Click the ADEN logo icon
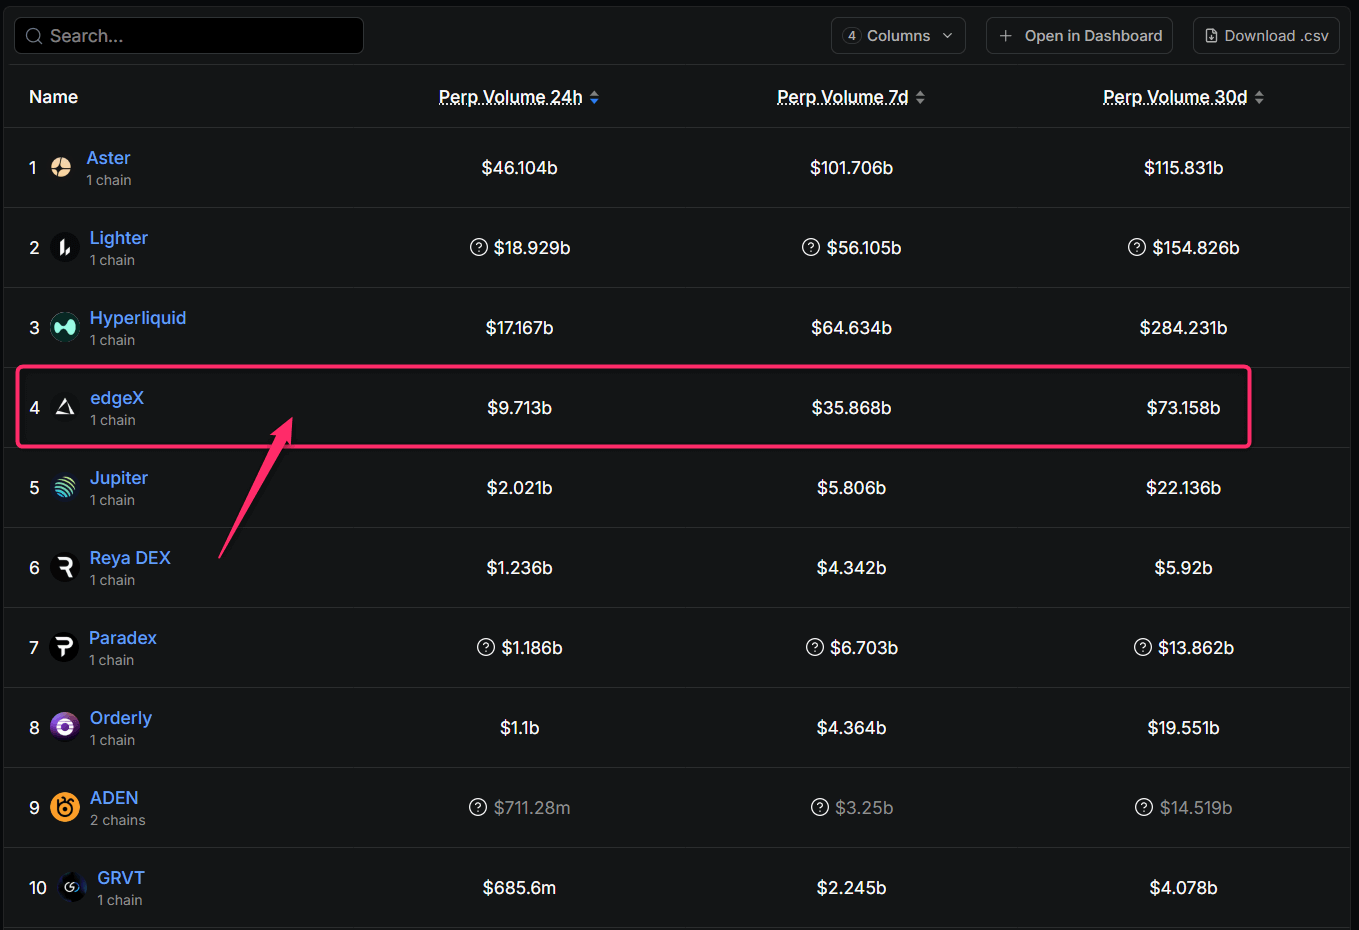This screenshot has width=1359, height=930. pyautogui.click(x=65, y=807)
